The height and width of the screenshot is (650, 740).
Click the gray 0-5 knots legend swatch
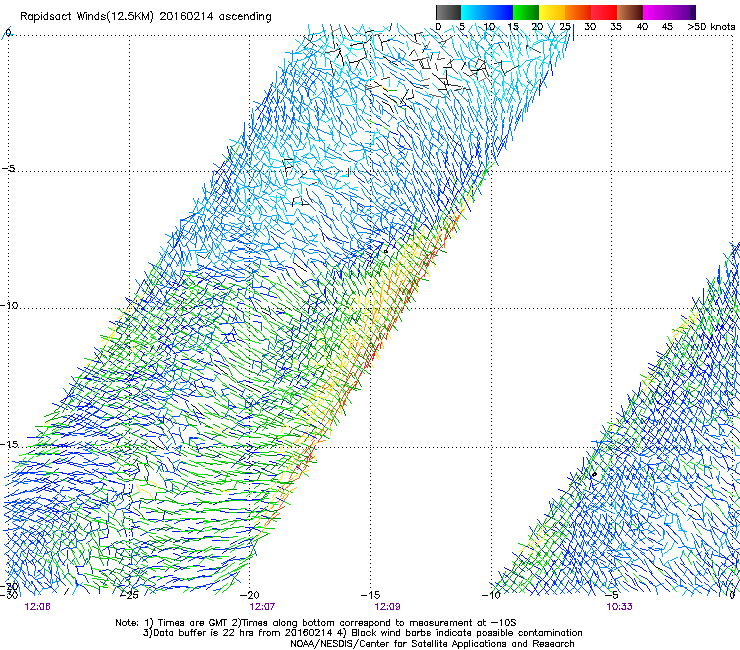pyautogui.click(x=448, y=12)
